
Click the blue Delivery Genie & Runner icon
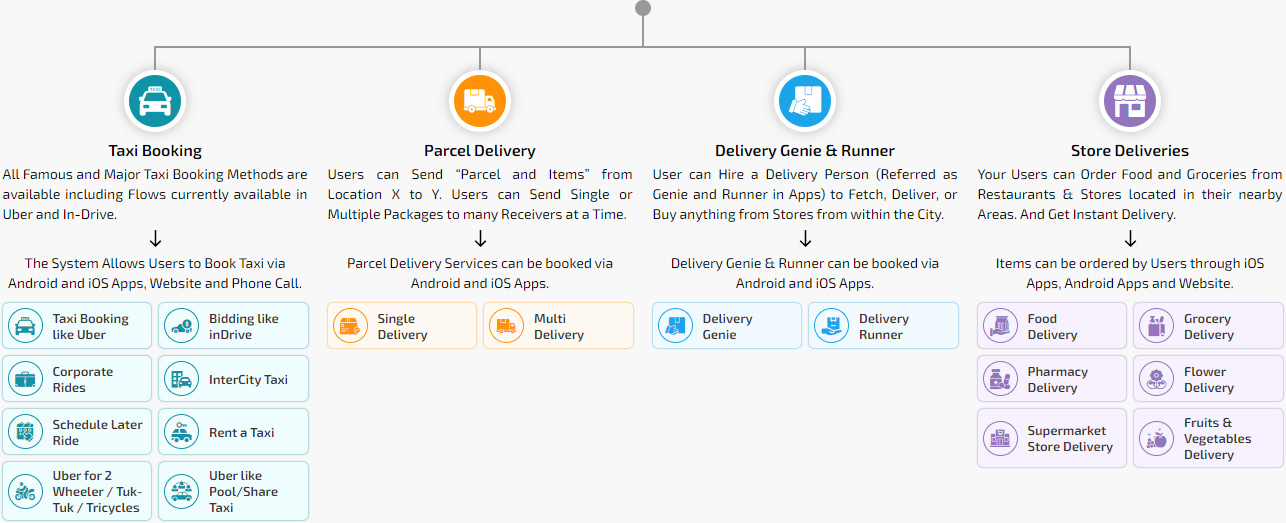point(805,101)
